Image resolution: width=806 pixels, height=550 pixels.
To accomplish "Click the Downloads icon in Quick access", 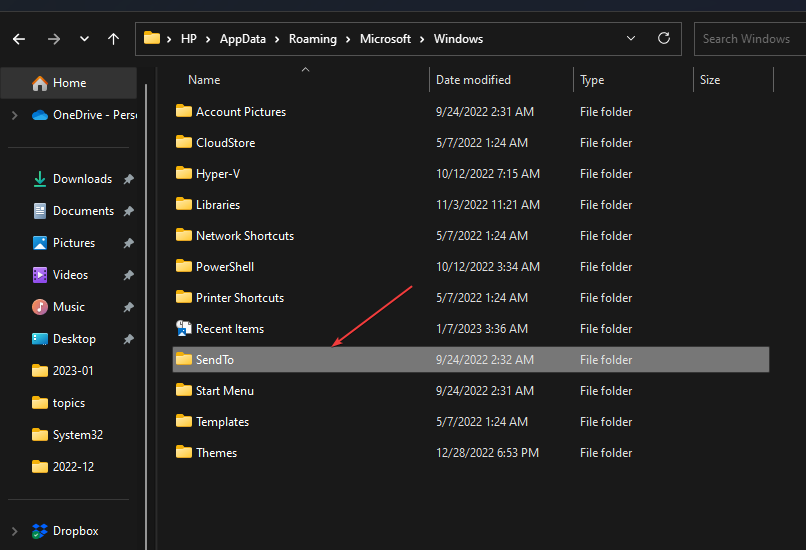I will [40, 179].
